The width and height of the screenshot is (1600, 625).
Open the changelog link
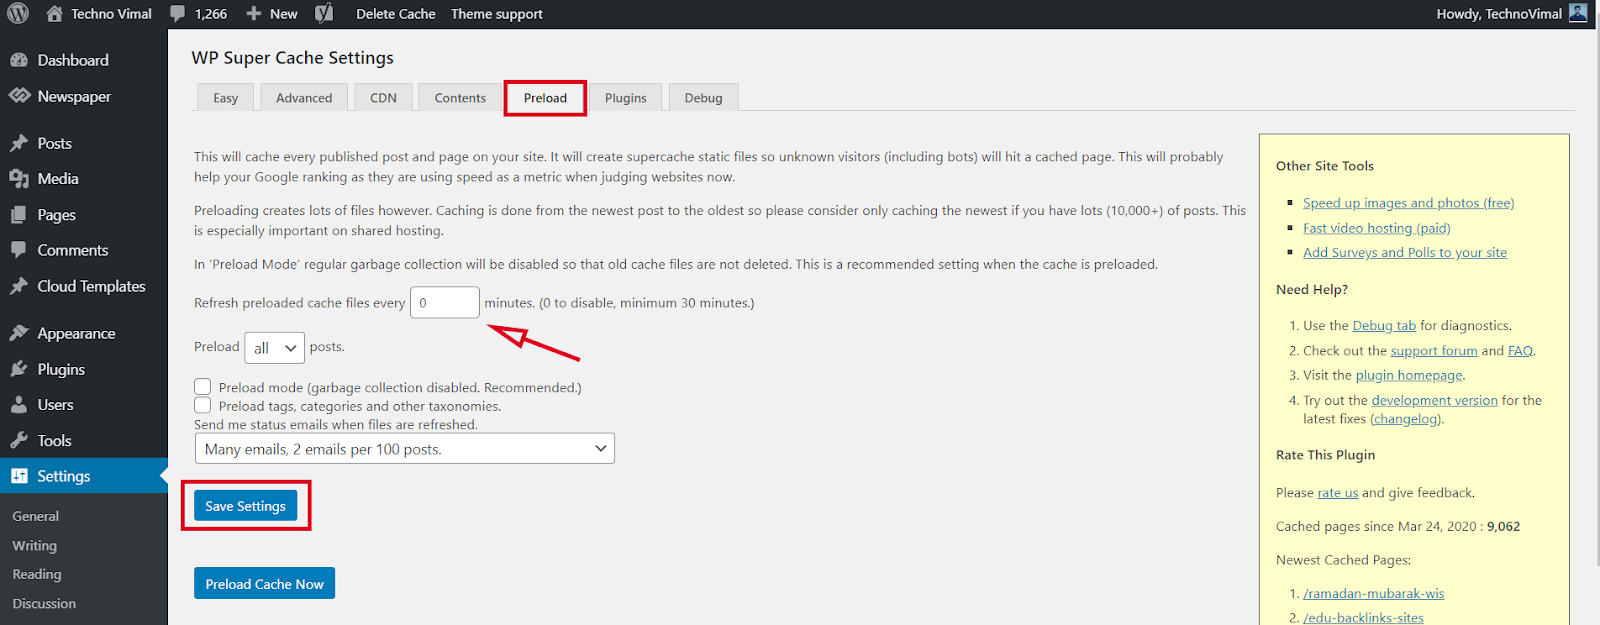click(1406, 419)
